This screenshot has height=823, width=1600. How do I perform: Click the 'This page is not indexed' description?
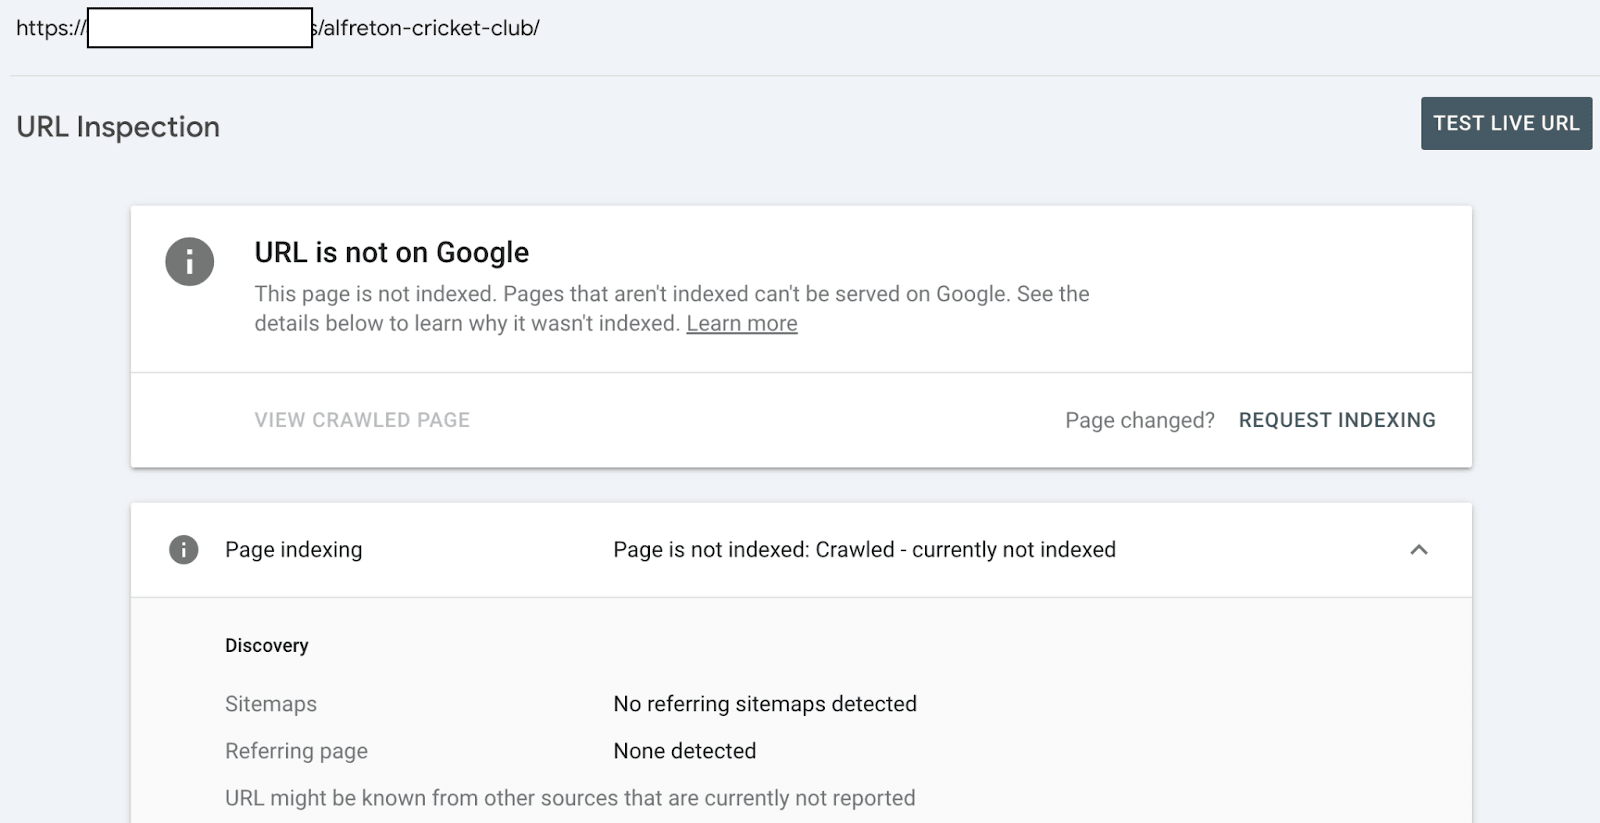click(670, 295)
